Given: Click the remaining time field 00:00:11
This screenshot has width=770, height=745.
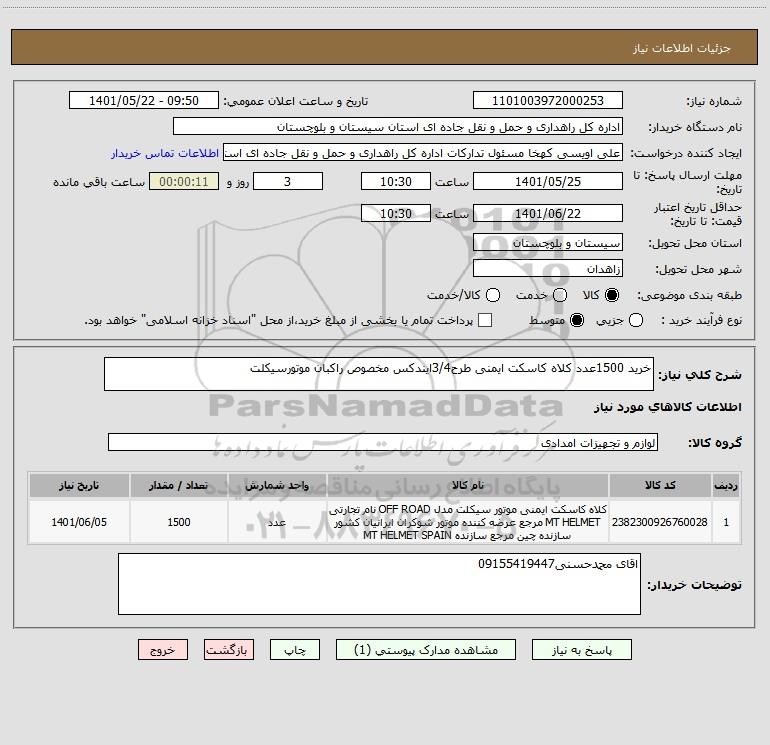Looking at the screenshot, I should [184, 181].
